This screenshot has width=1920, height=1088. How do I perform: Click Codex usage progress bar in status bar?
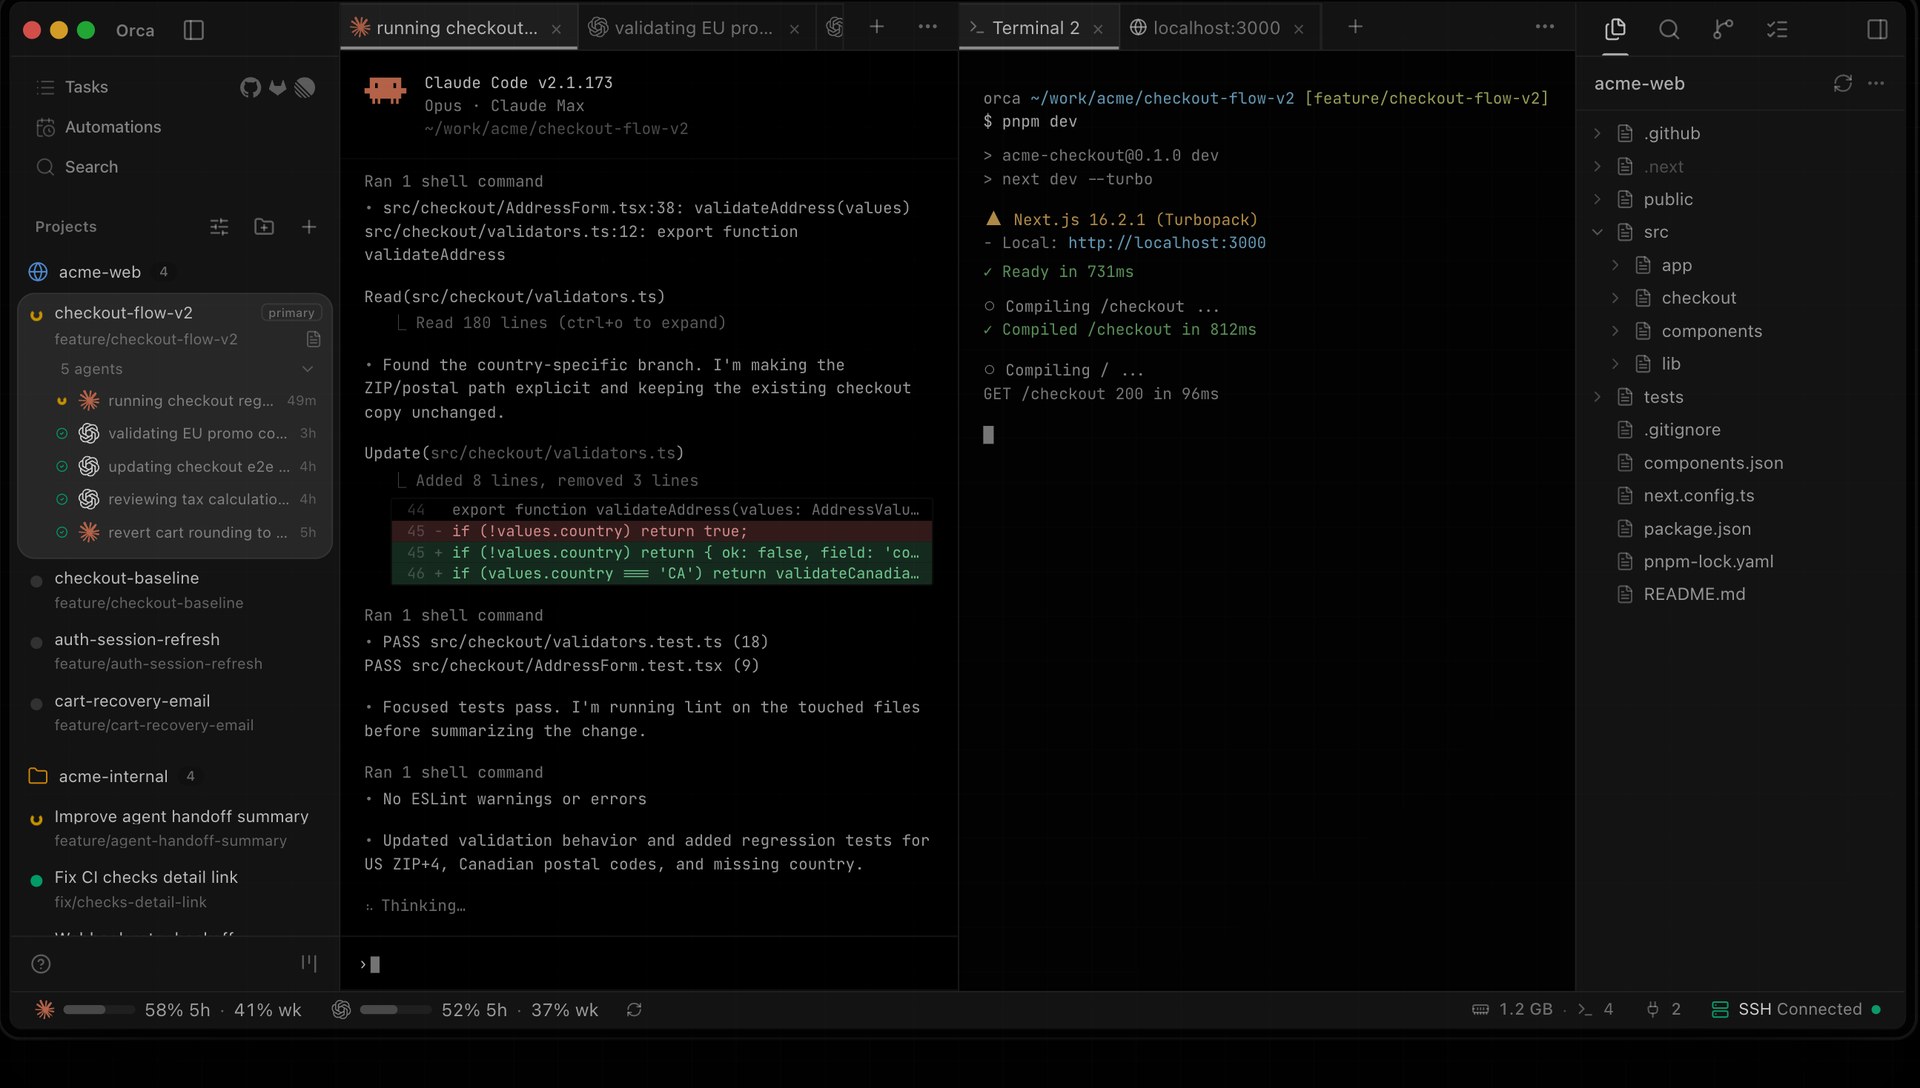(395, 1010)
